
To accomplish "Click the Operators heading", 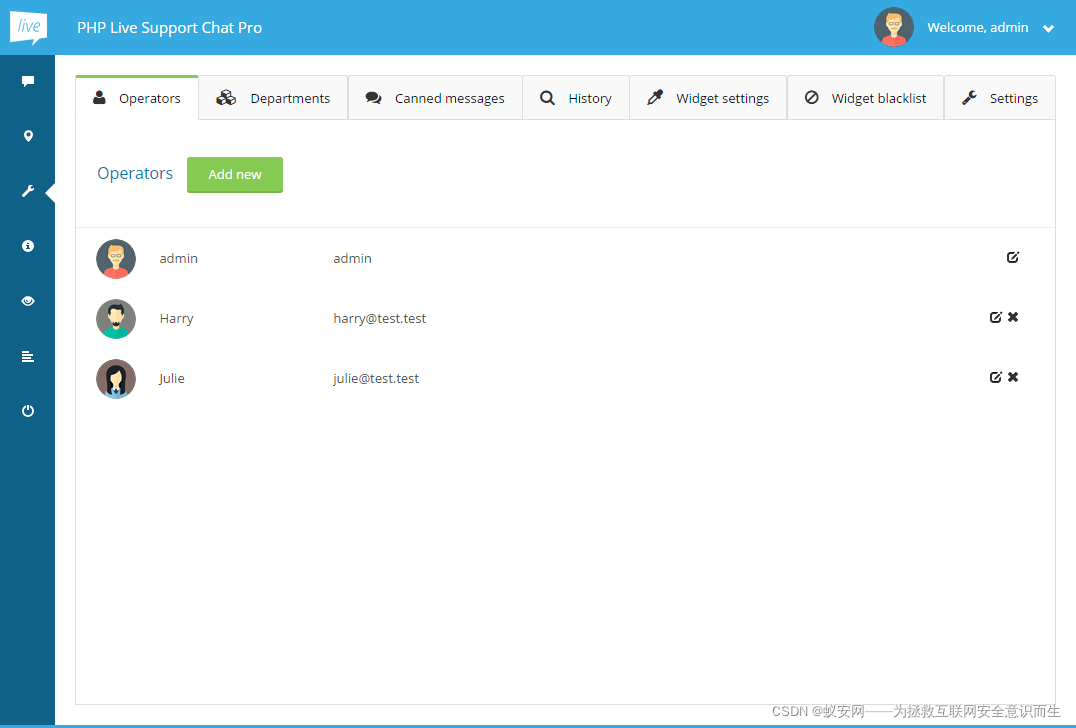I will tap(135, 174).
